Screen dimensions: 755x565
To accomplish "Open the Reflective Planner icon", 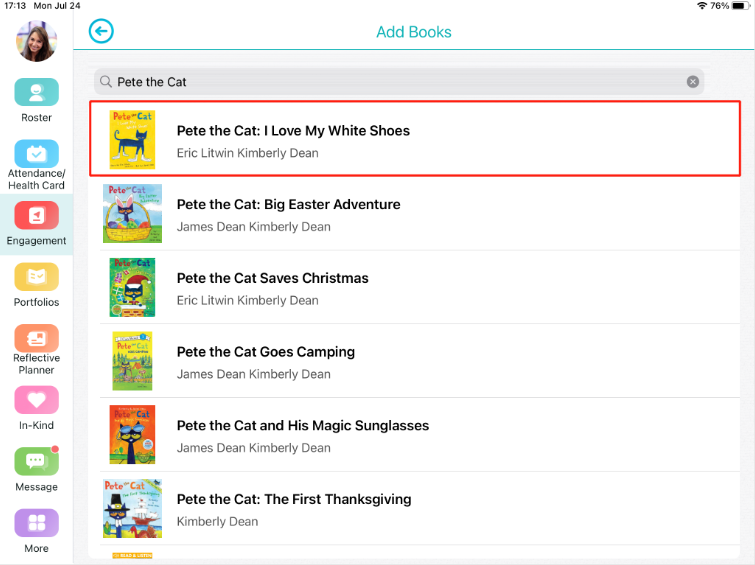I will point(37,338).
